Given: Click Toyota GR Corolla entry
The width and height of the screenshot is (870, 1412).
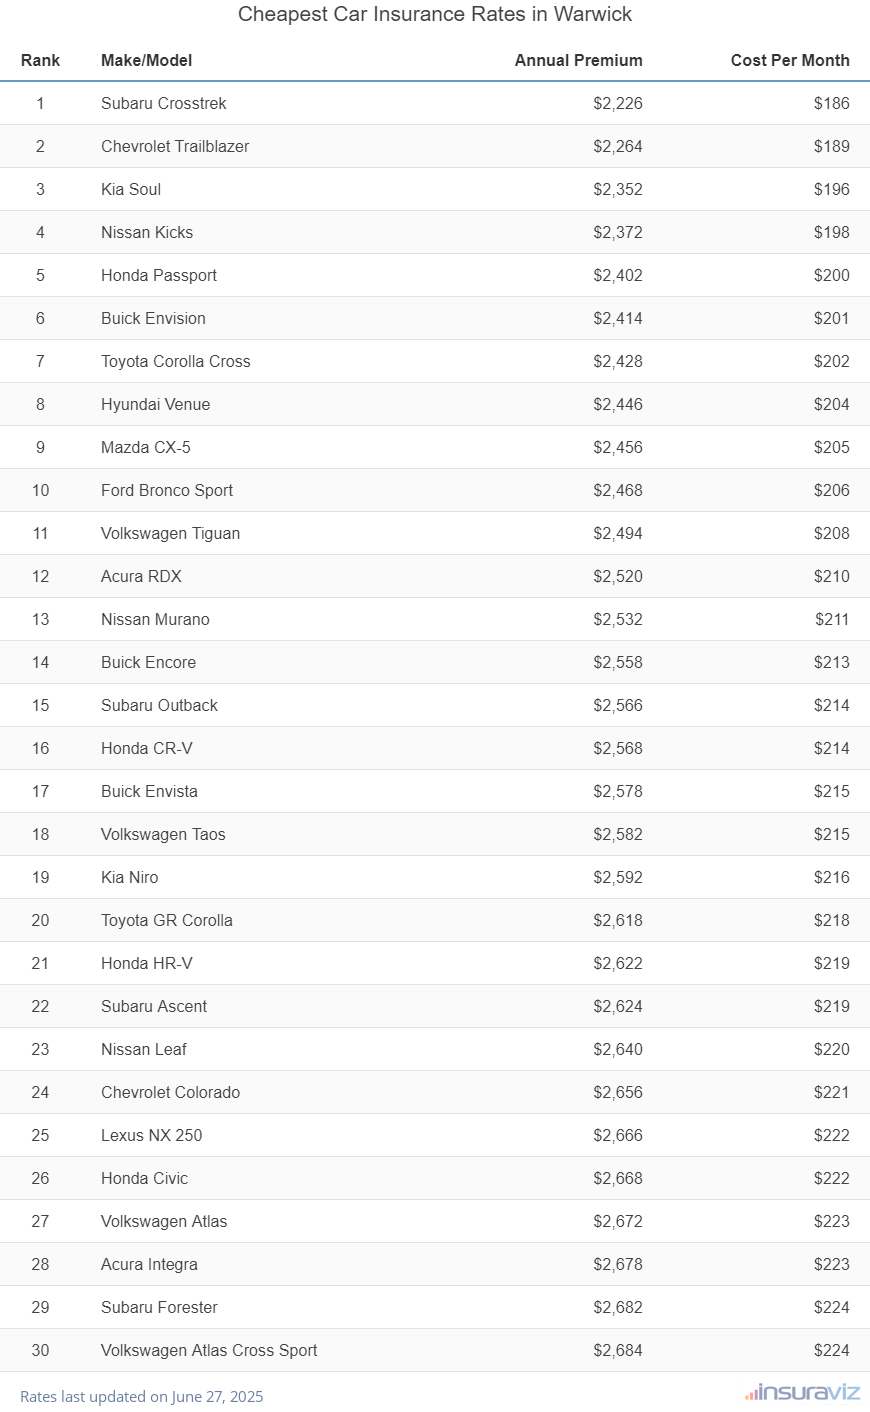Looking at the screenshot, I should (x=167, y=920).
